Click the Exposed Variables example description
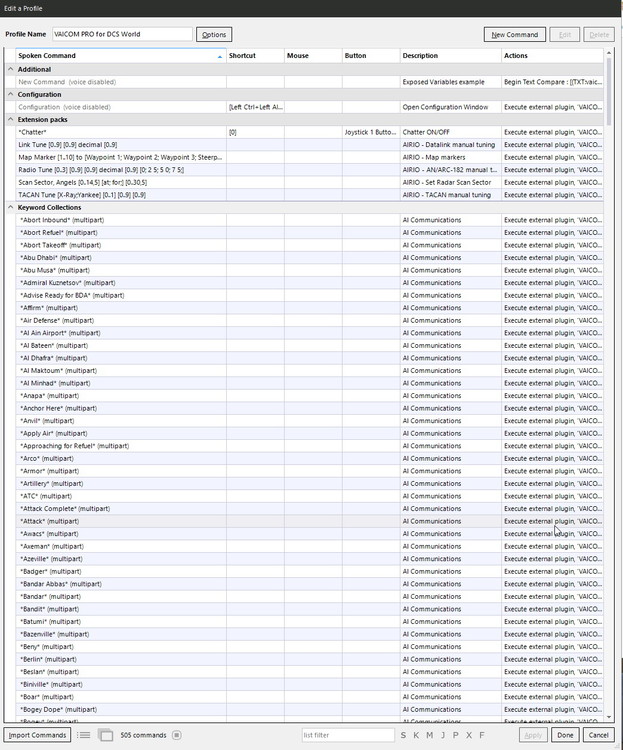Image resolution: width=623 pixels, height=750 pixels. click(450, 82)
